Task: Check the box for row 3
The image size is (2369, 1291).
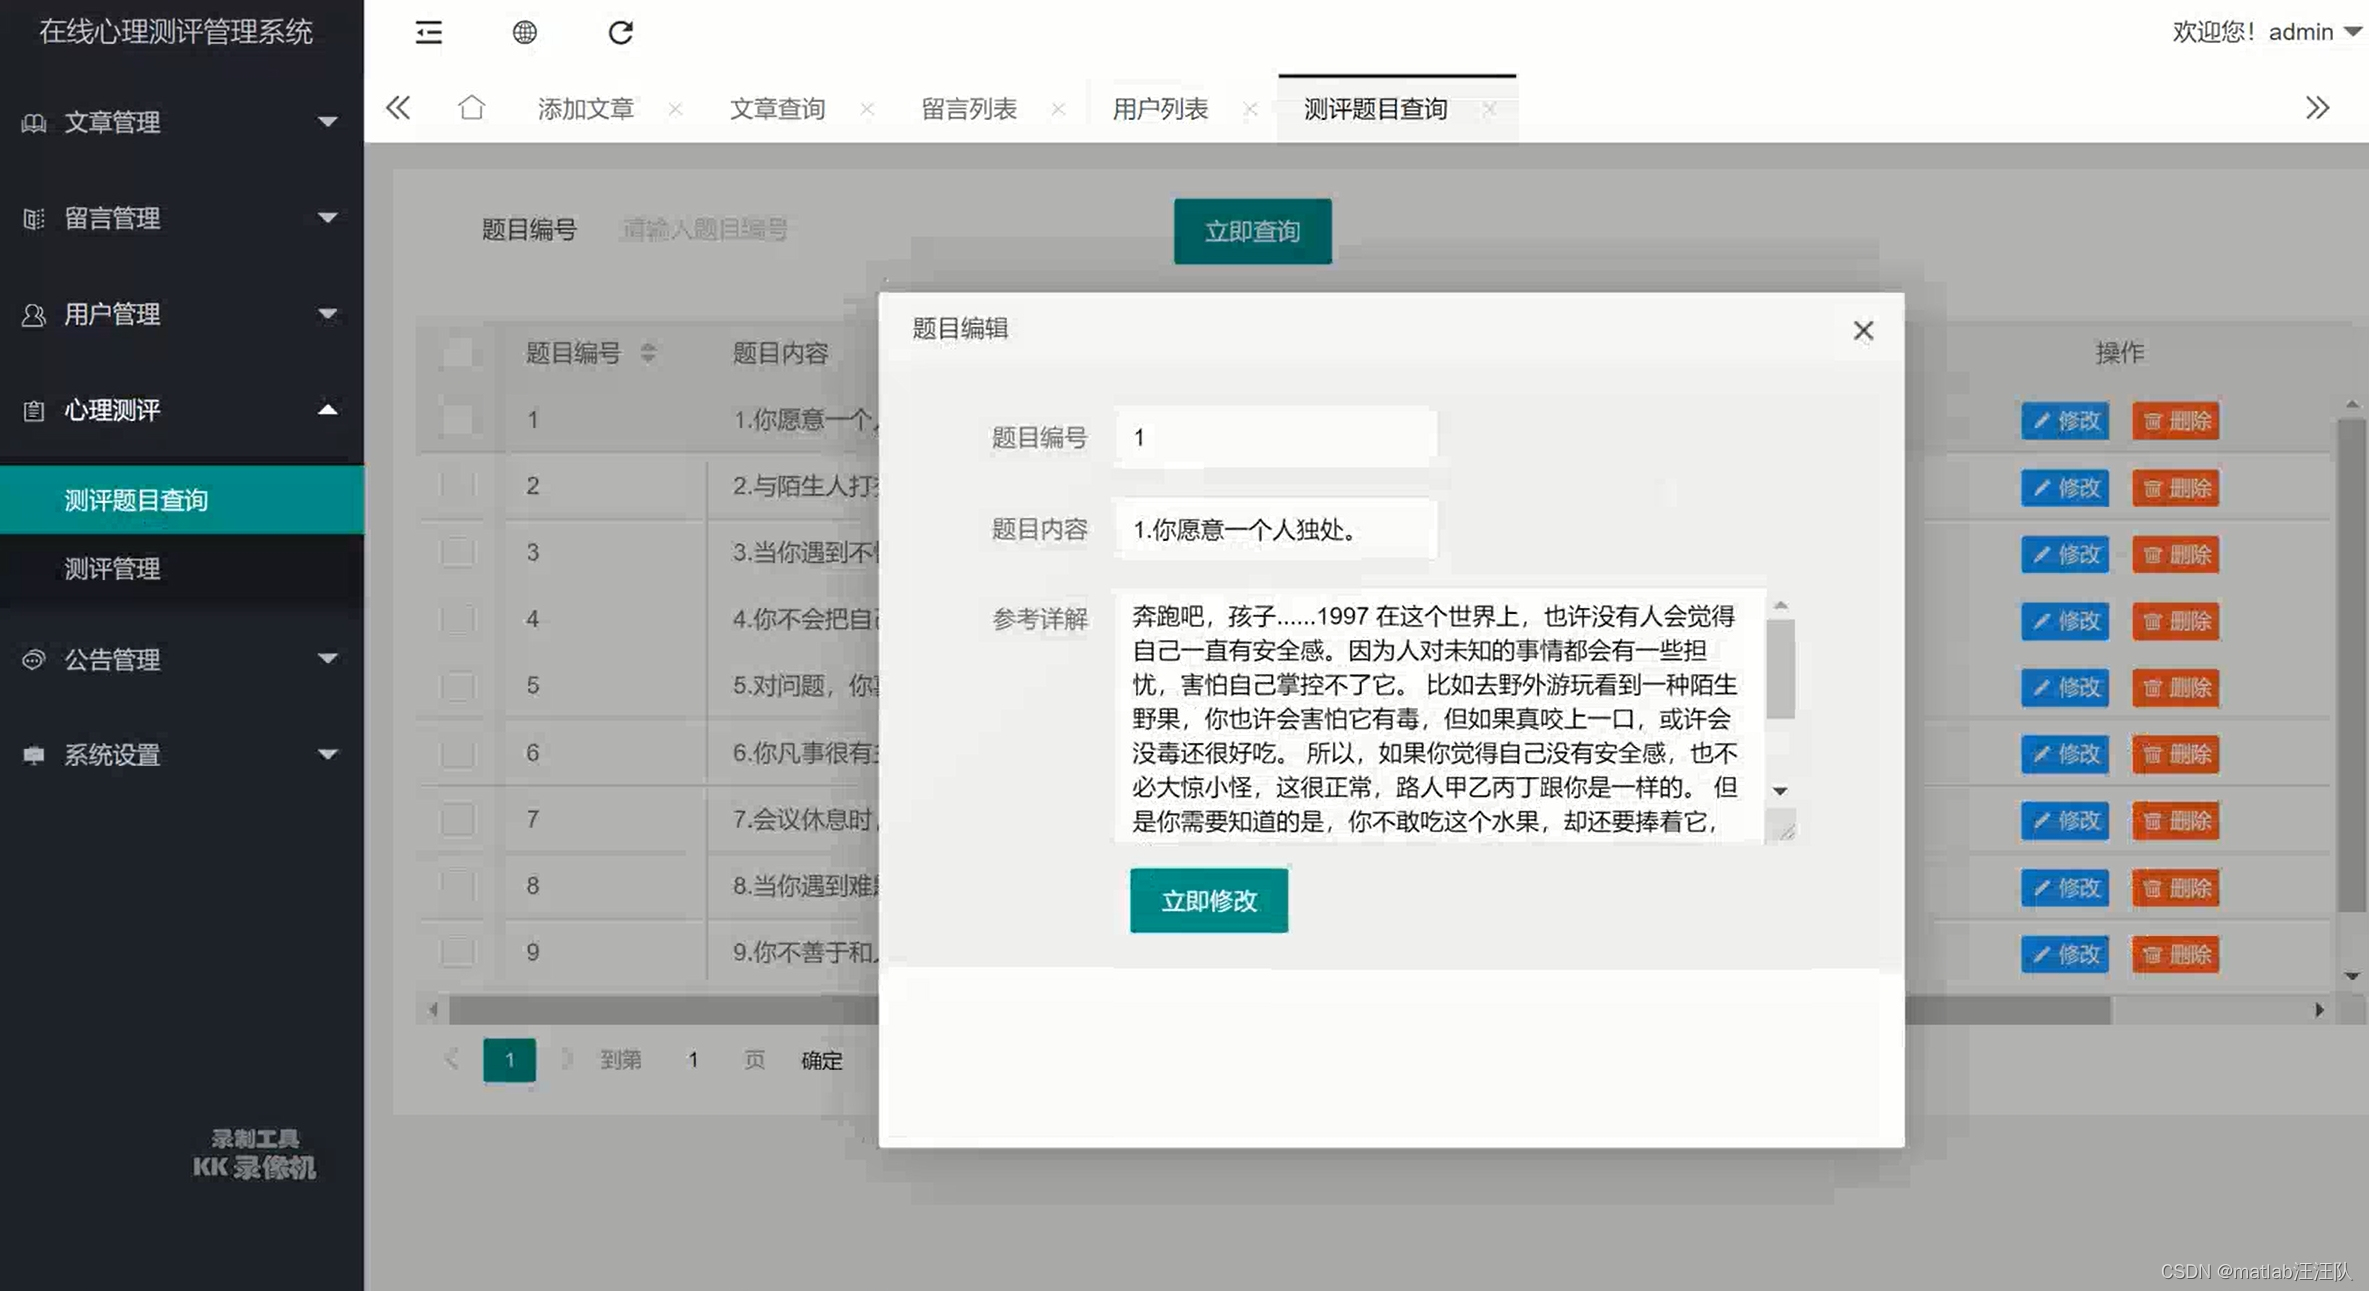Action: [458, 552]
